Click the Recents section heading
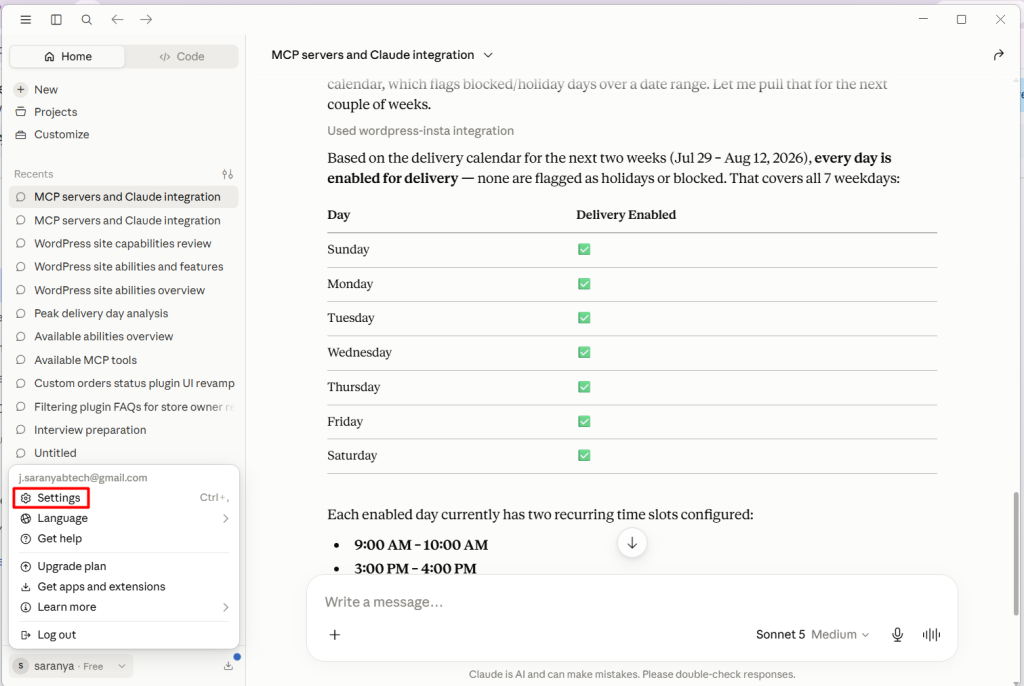Screen dimensions: 1024x686 click(33, 174)
